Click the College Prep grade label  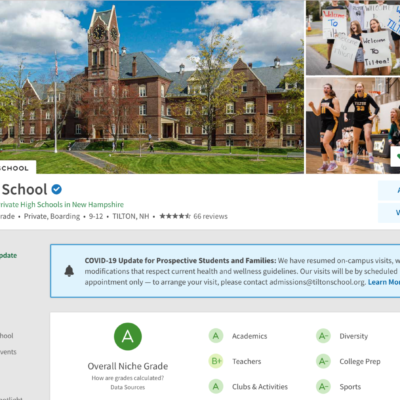360,361
